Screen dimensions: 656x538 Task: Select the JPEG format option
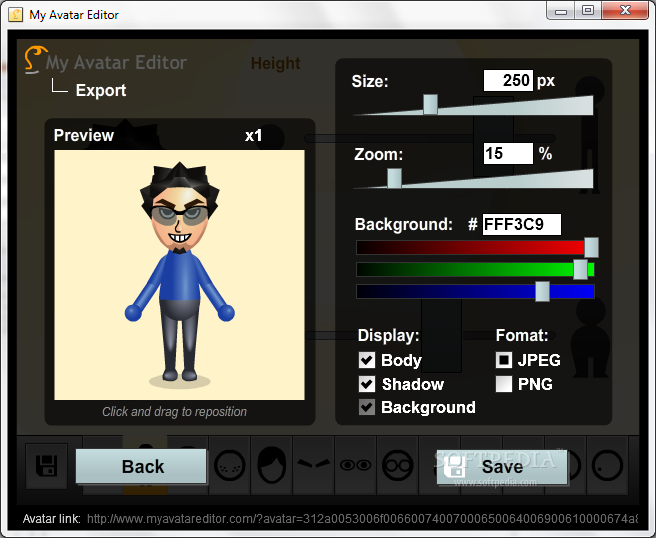coord(504,360)
